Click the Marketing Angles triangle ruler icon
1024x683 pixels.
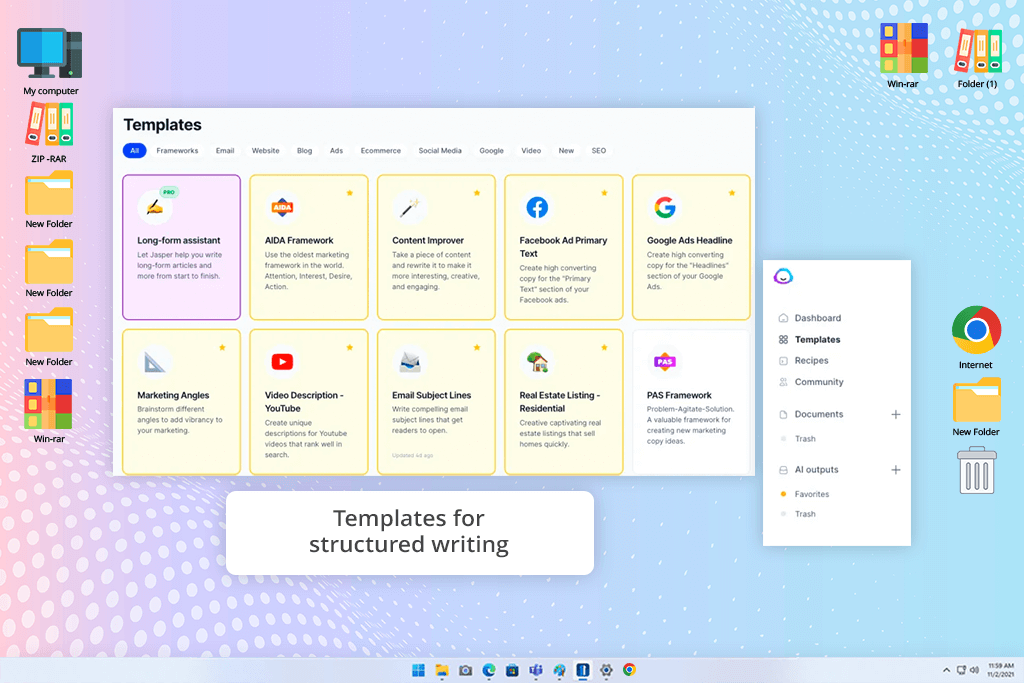coord(155,362)
